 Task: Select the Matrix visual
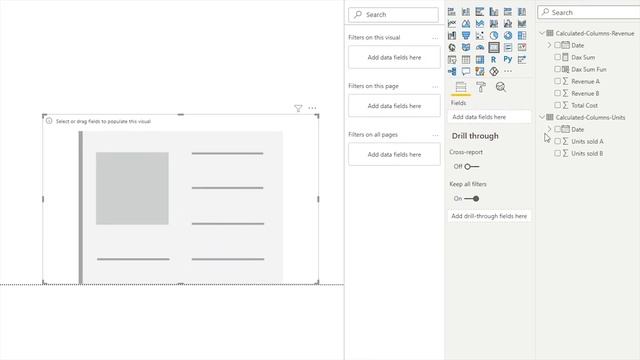[x=480, y=60]
